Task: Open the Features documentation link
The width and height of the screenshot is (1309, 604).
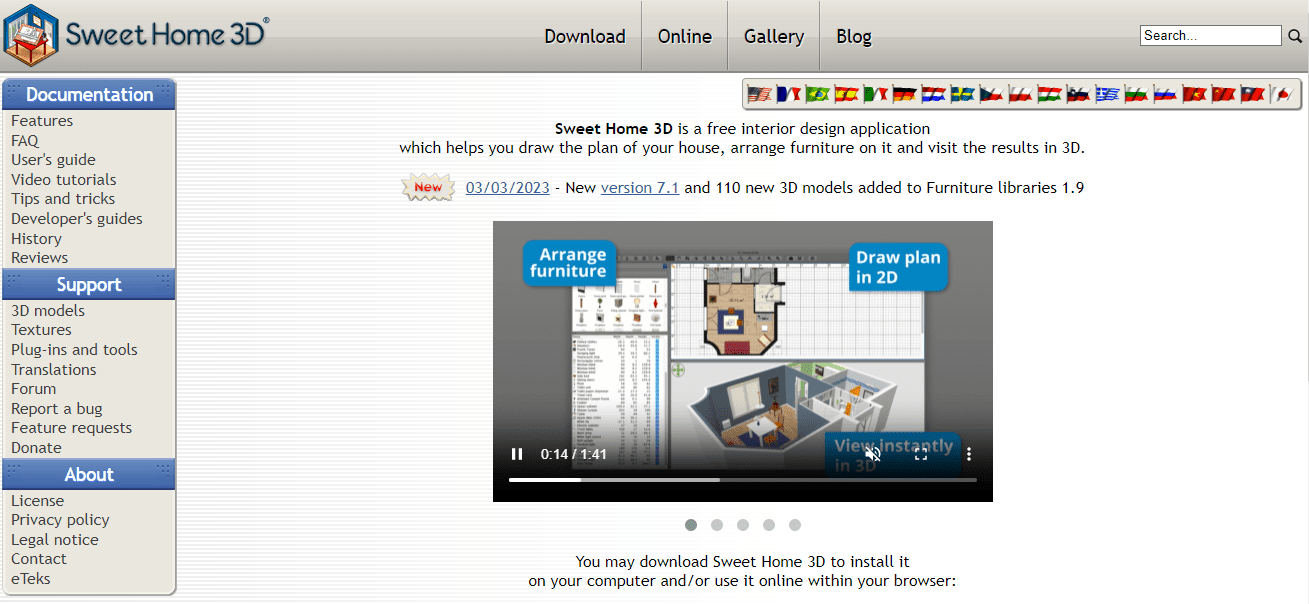Action: (x=42, y=121)
